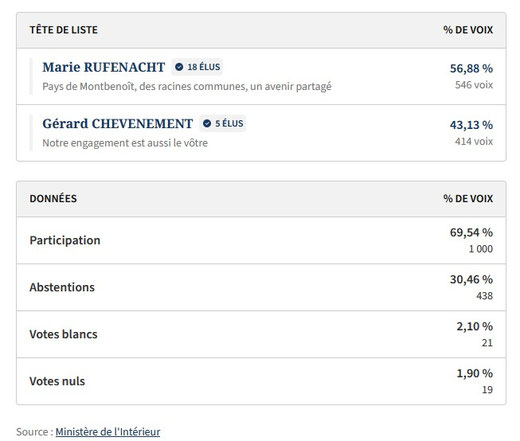Open the Ministère de l'Intérieur source link
Screen dimensions: 520x441
tap(108, 432)
